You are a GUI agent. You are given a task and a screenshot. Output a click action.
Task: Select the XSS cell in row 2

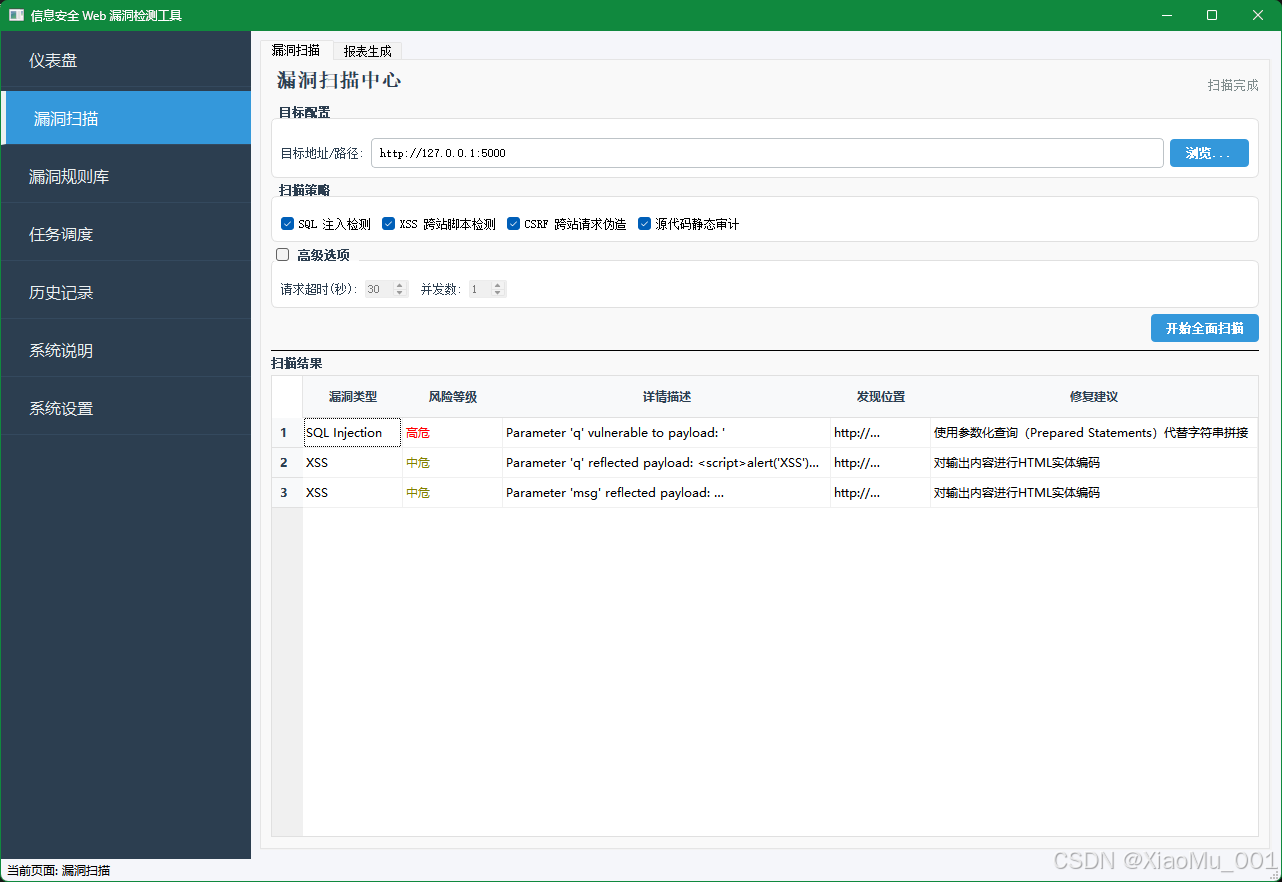[x=352, y=463]
